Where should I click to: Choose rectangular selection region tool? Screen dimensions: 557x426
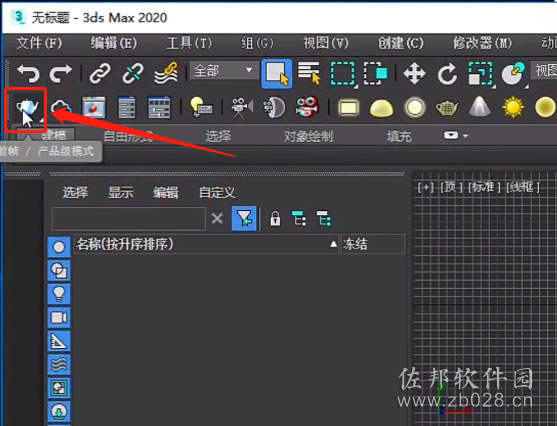click(343, 74)
